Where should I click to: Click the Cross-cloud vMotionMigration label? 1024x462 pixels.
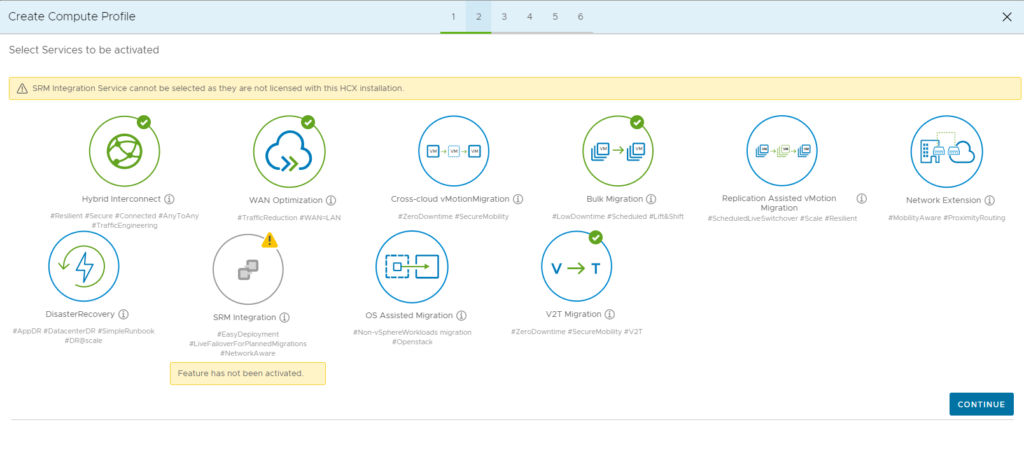(451, 199)
